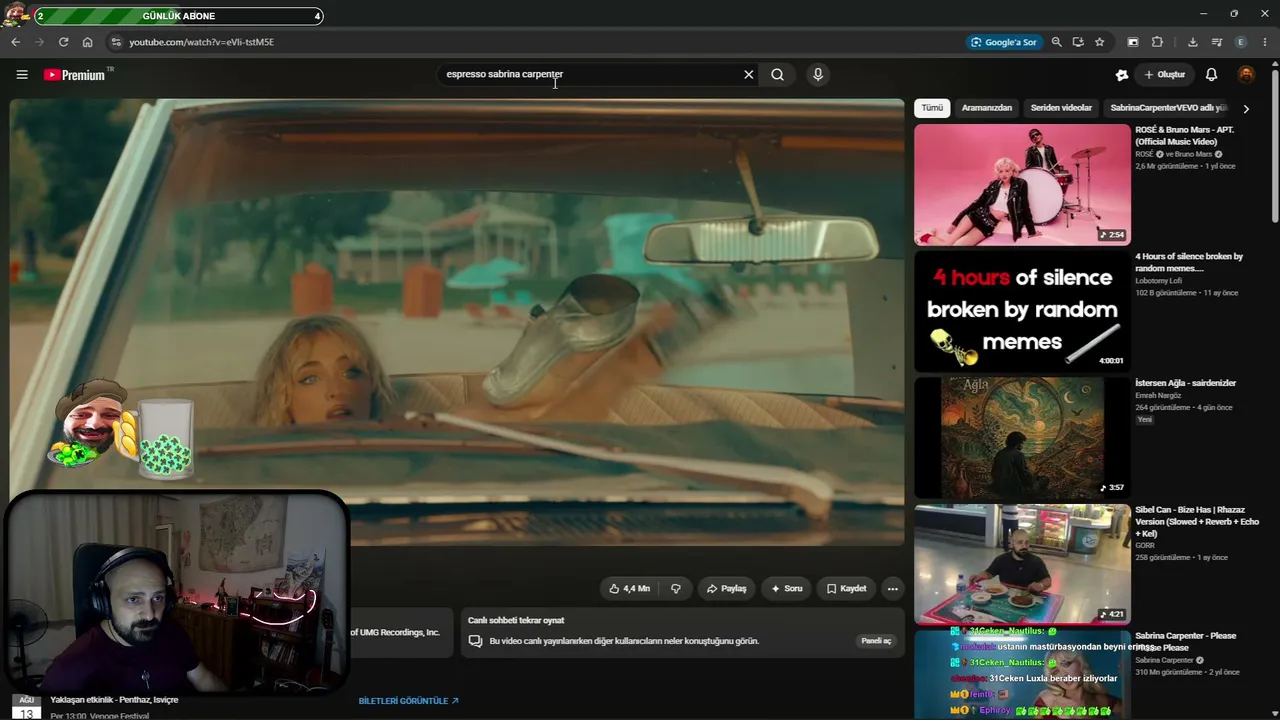Show more filter chips with right chevron

pos(1246,108)
